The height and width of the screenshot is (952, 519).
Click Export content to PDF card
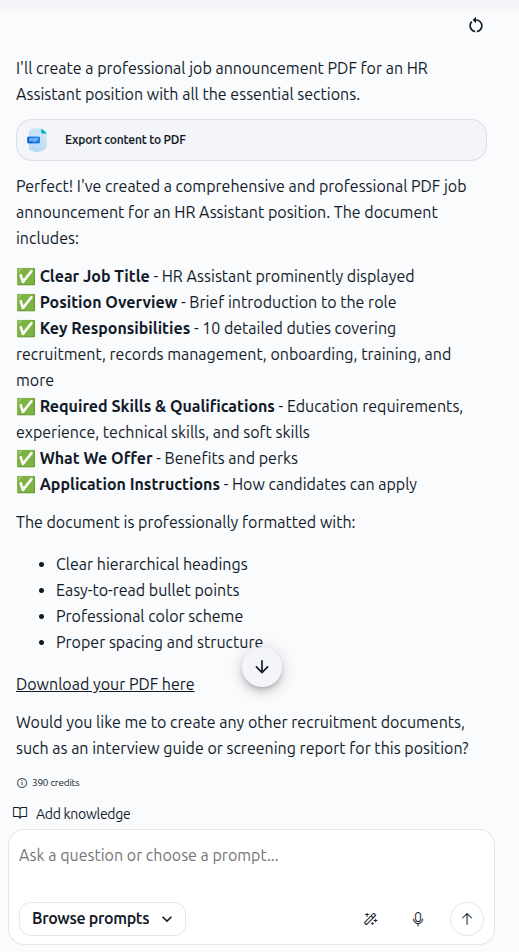(251, 140)
